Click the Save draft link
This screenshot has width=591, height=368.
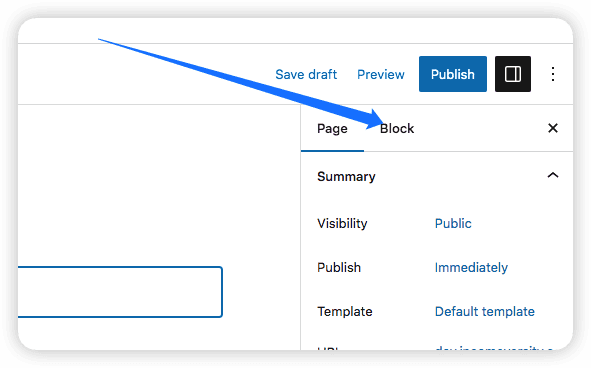point(306,74)
